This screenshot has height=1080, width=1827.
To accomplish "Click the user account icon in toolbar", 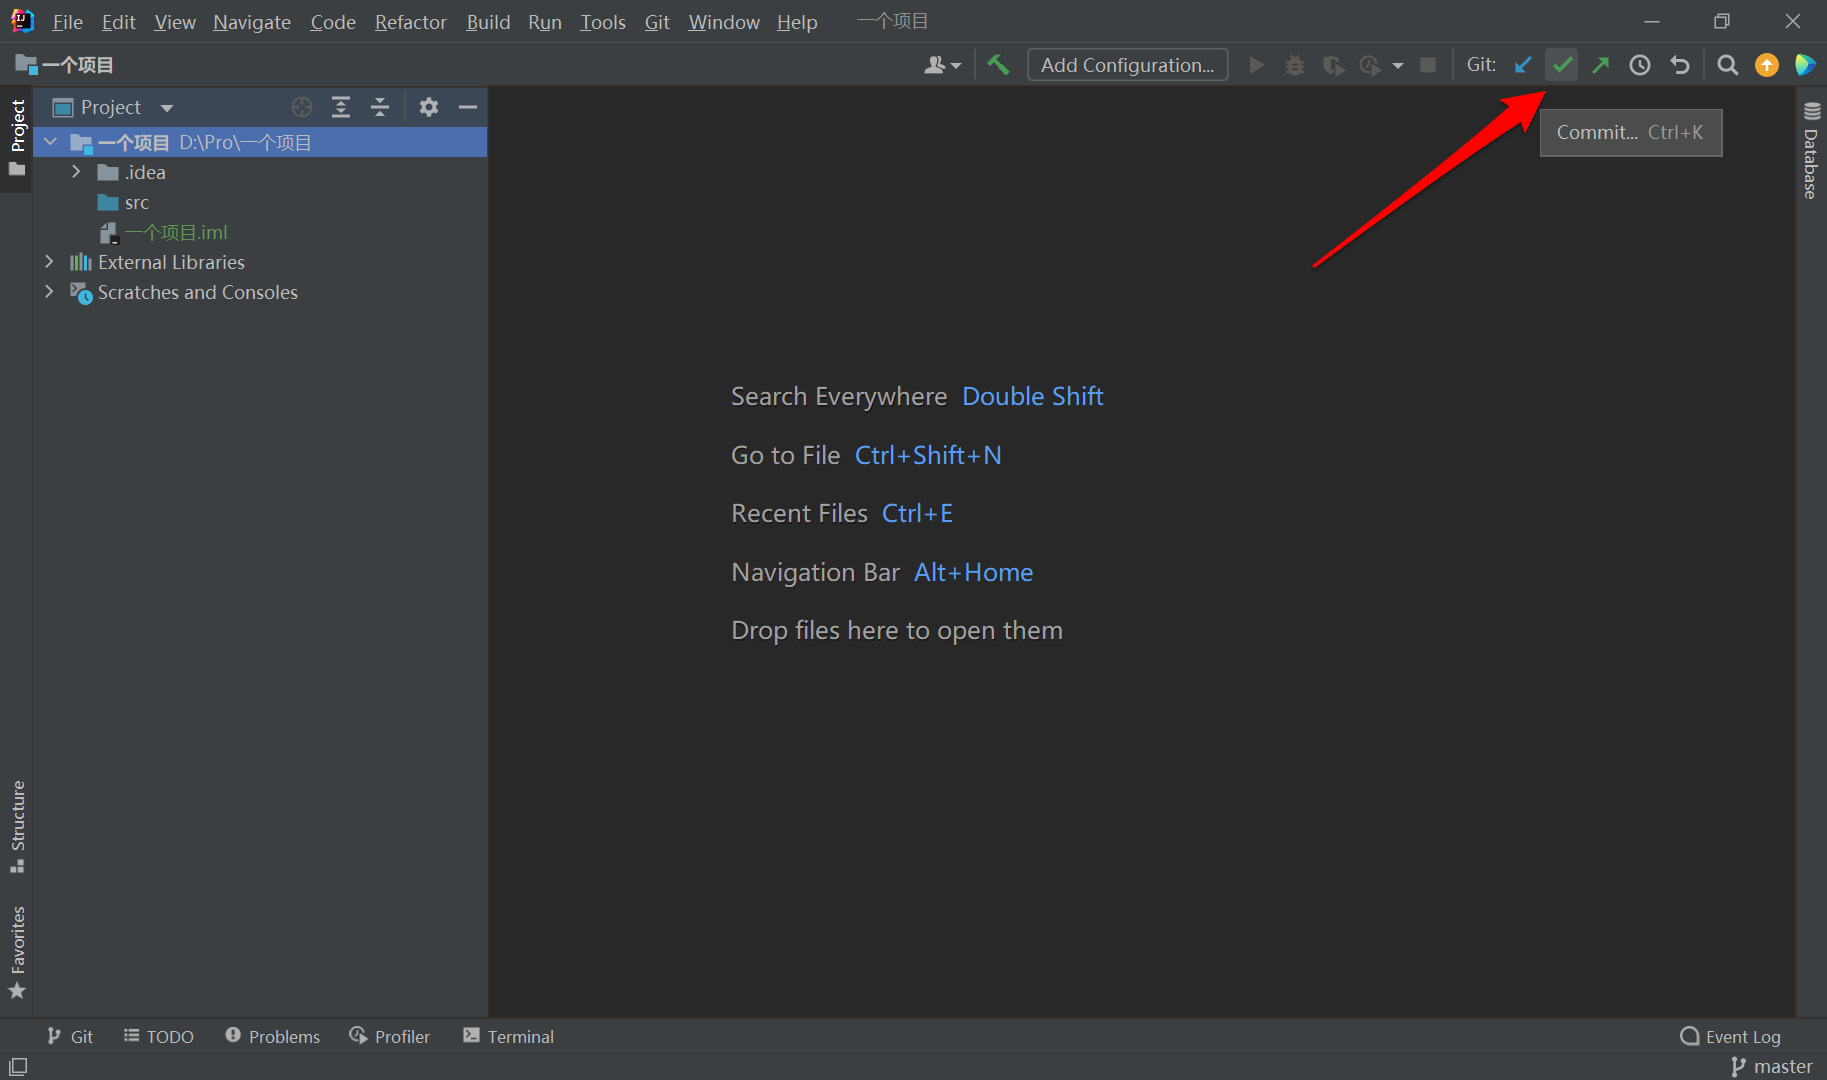I will [x=941, y=65].
